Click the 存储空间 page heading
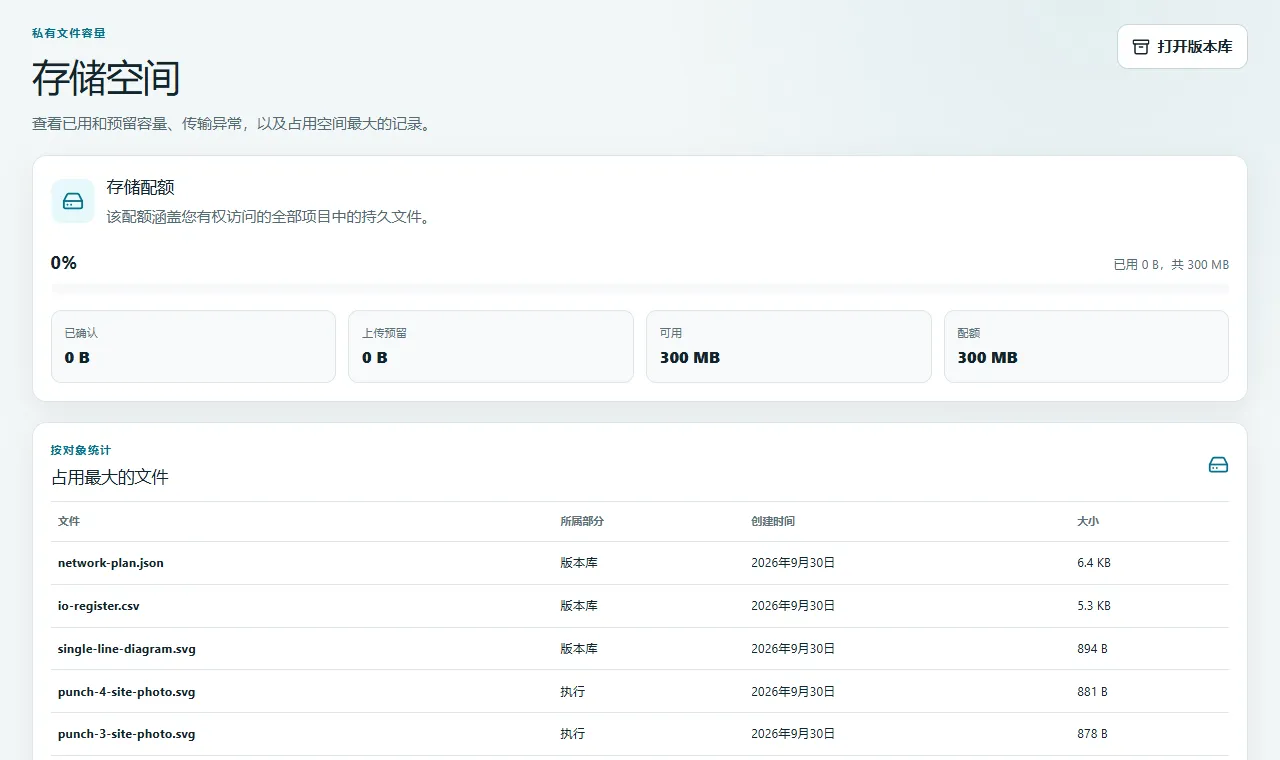The width and height of the screenshot is (1280, 760). pos(106,79)
